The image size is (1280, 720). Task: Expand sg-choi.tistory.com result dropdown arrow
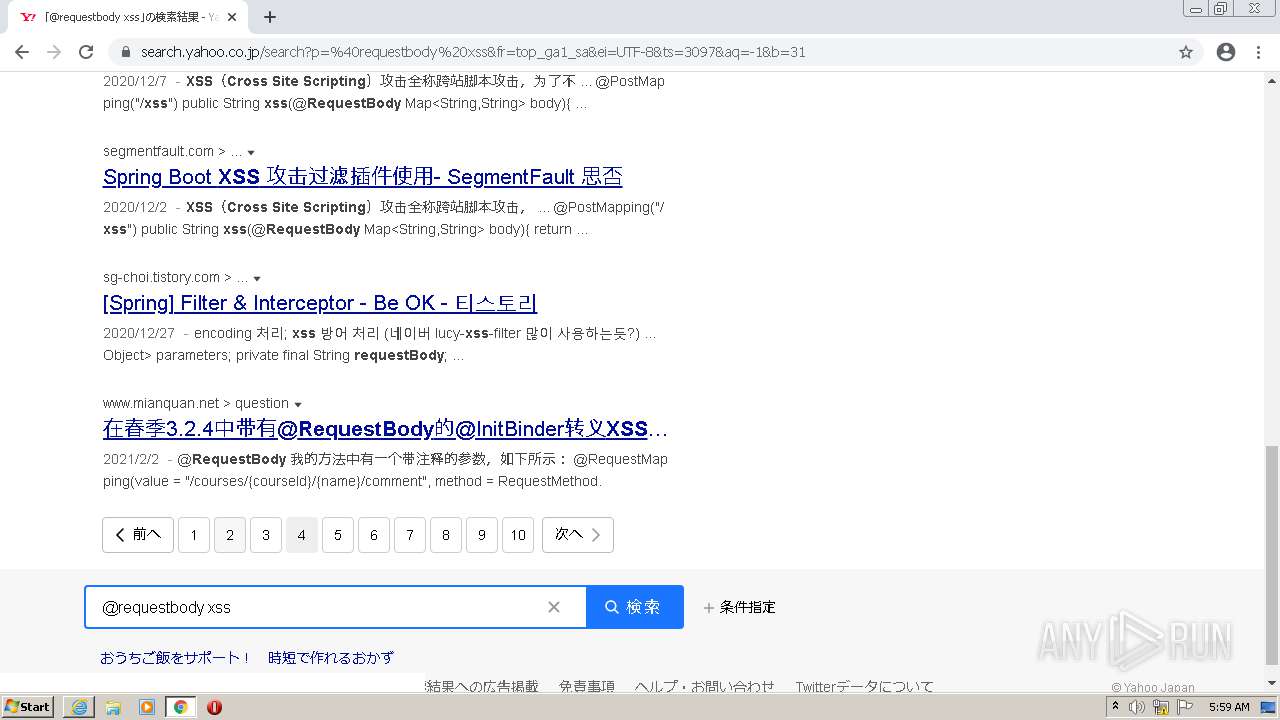(257, 279)
